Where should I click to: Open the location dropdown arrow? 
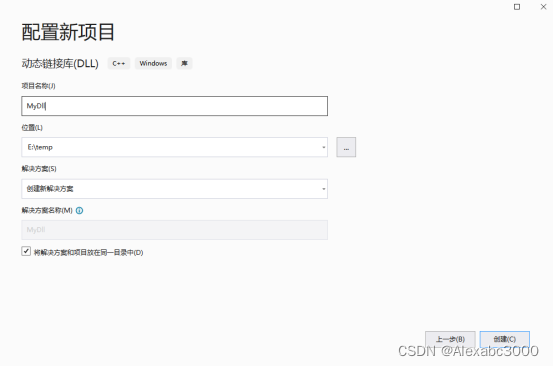(323, 147)
